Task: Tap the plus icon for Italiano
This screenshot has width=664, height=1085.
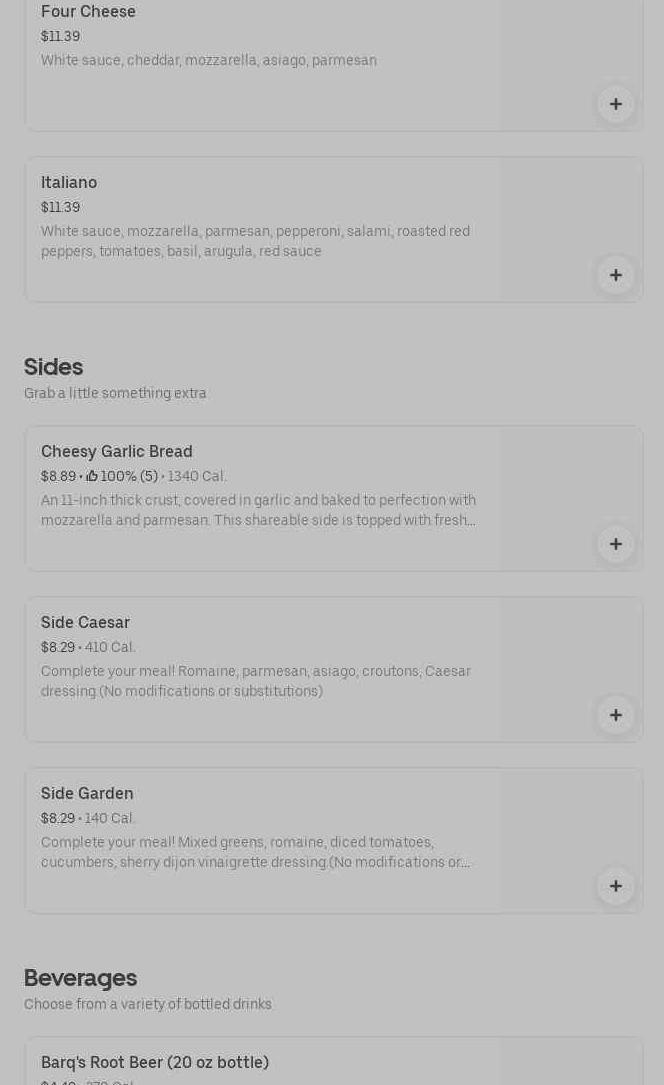Action: [x=615, y=275]
